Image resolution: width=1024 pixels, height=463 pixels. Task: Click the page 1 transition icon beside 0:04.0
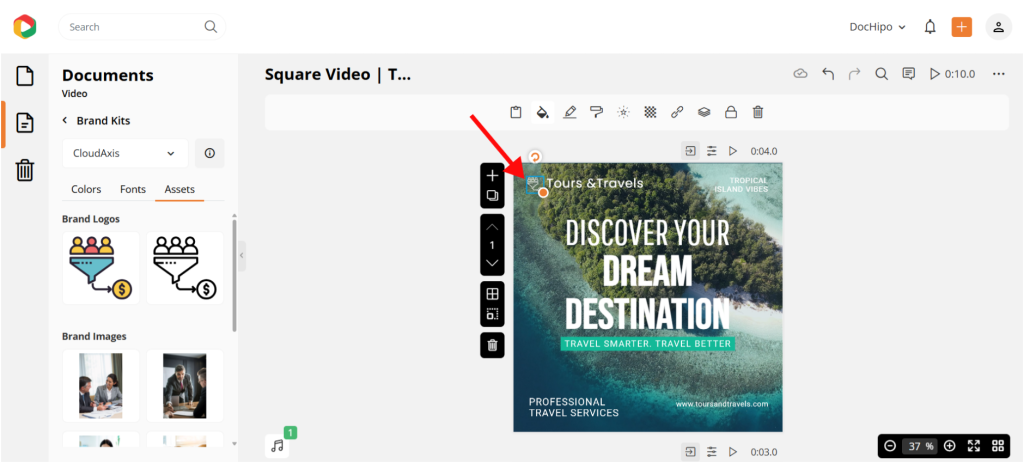690,151
